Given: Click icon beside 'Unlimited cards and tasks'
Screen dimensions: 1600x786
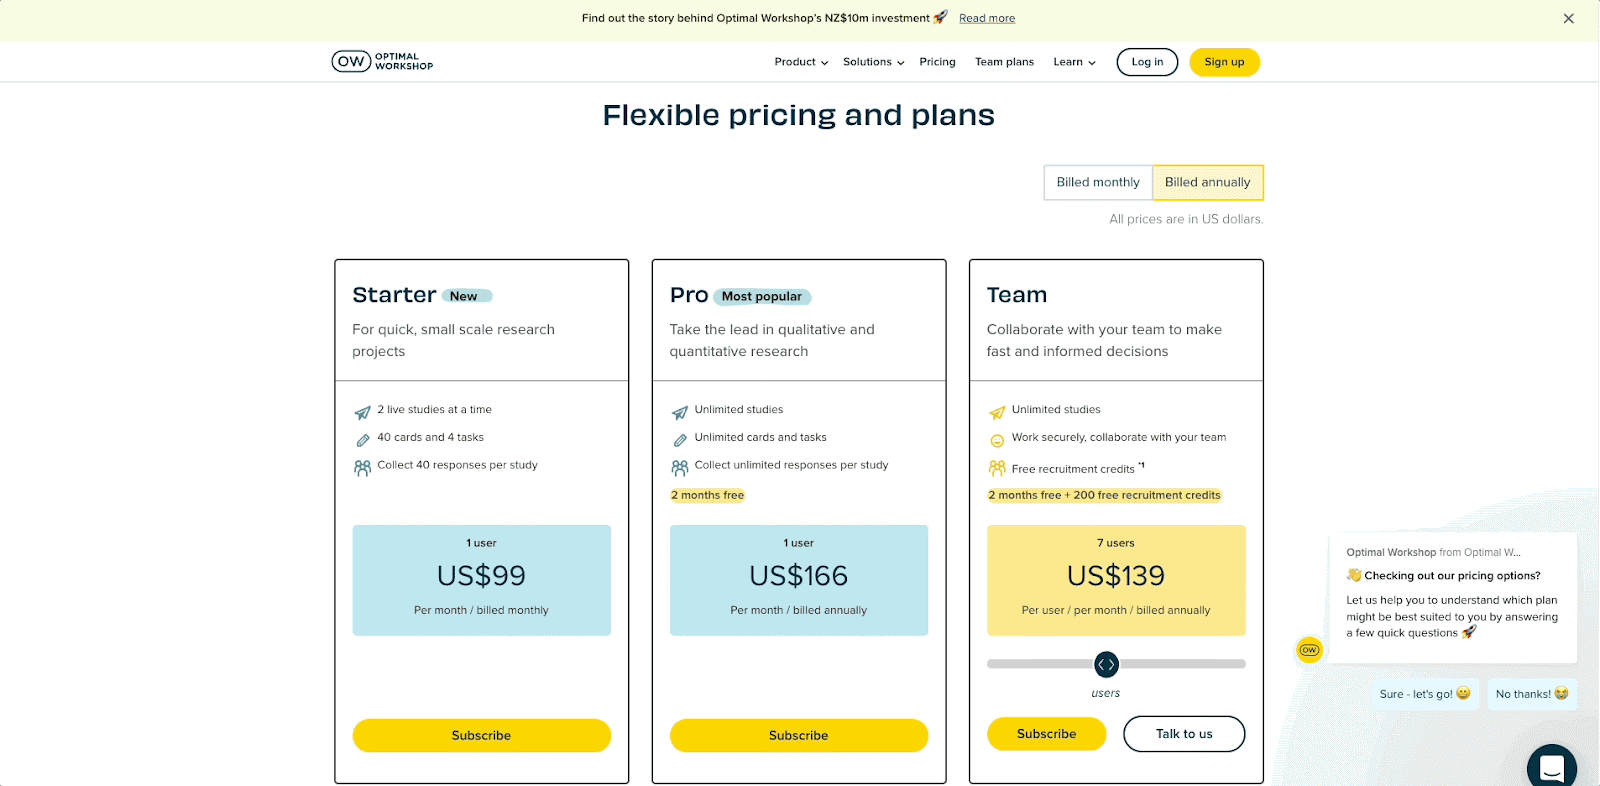Looking at the screenshot, I should point(680,439).
